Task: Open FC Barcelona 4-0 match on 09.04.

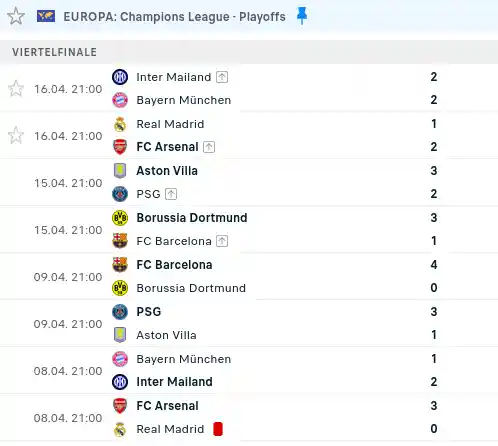Action: click(249, 276)
